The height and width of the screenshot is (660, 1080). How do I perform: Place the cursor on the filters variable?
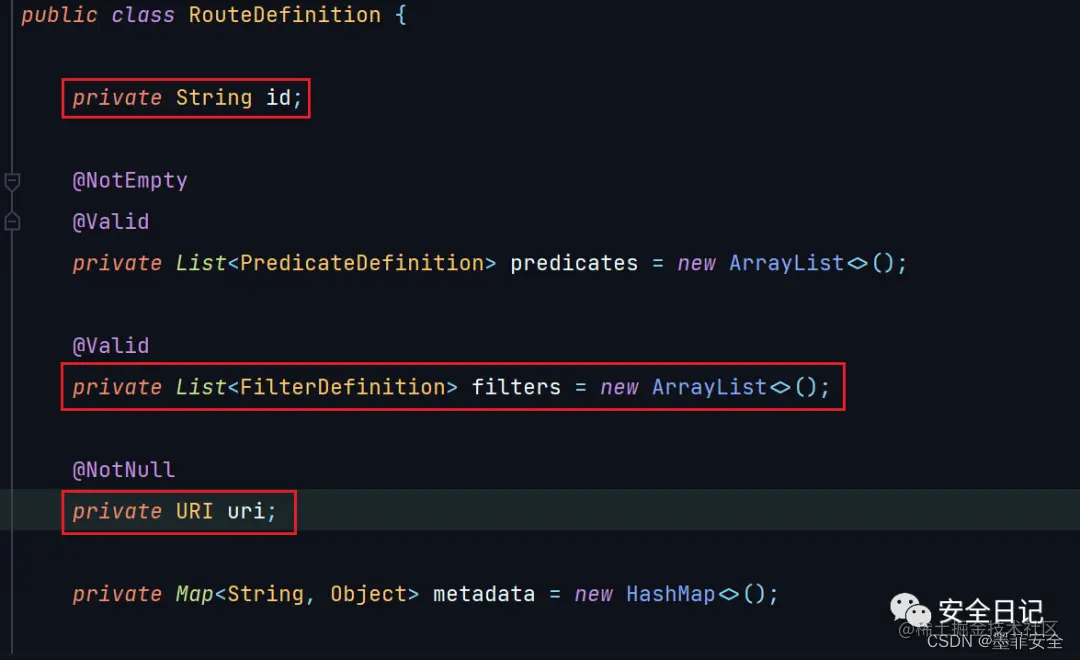(x=516, y=387)
